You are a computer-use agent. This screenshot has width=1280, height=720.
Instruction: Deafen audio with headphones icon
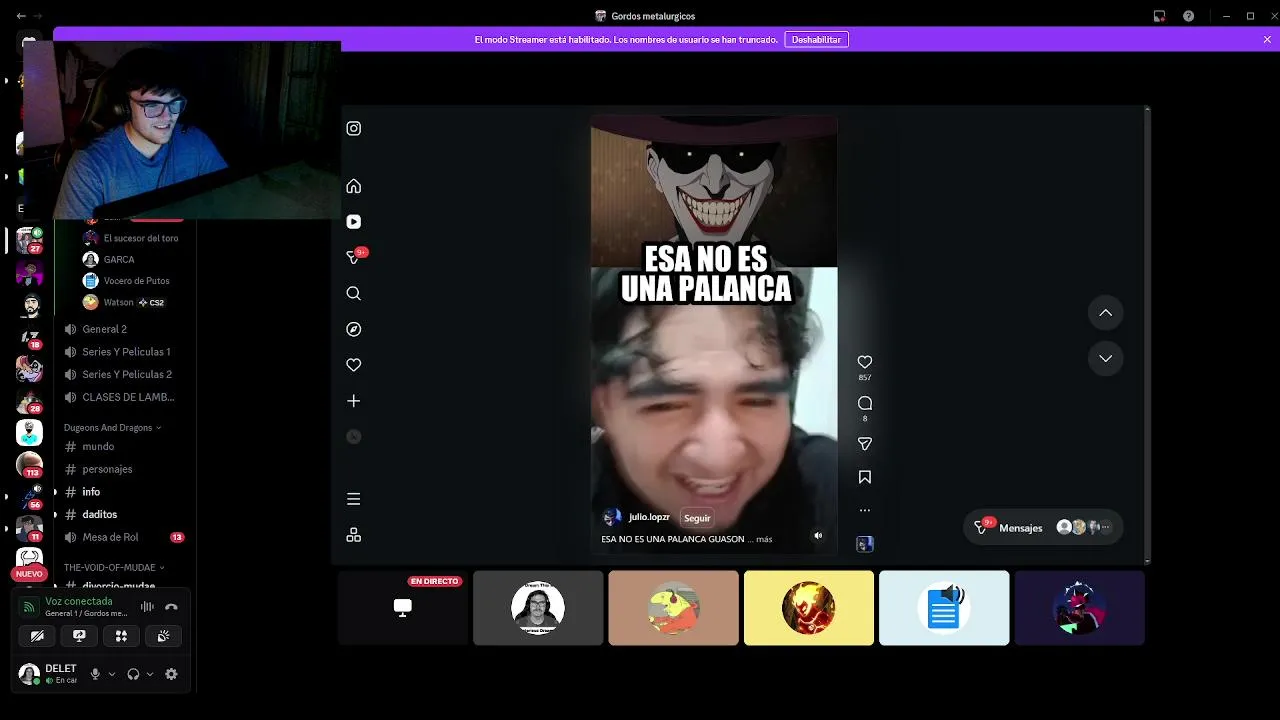(x=133, y=674)
